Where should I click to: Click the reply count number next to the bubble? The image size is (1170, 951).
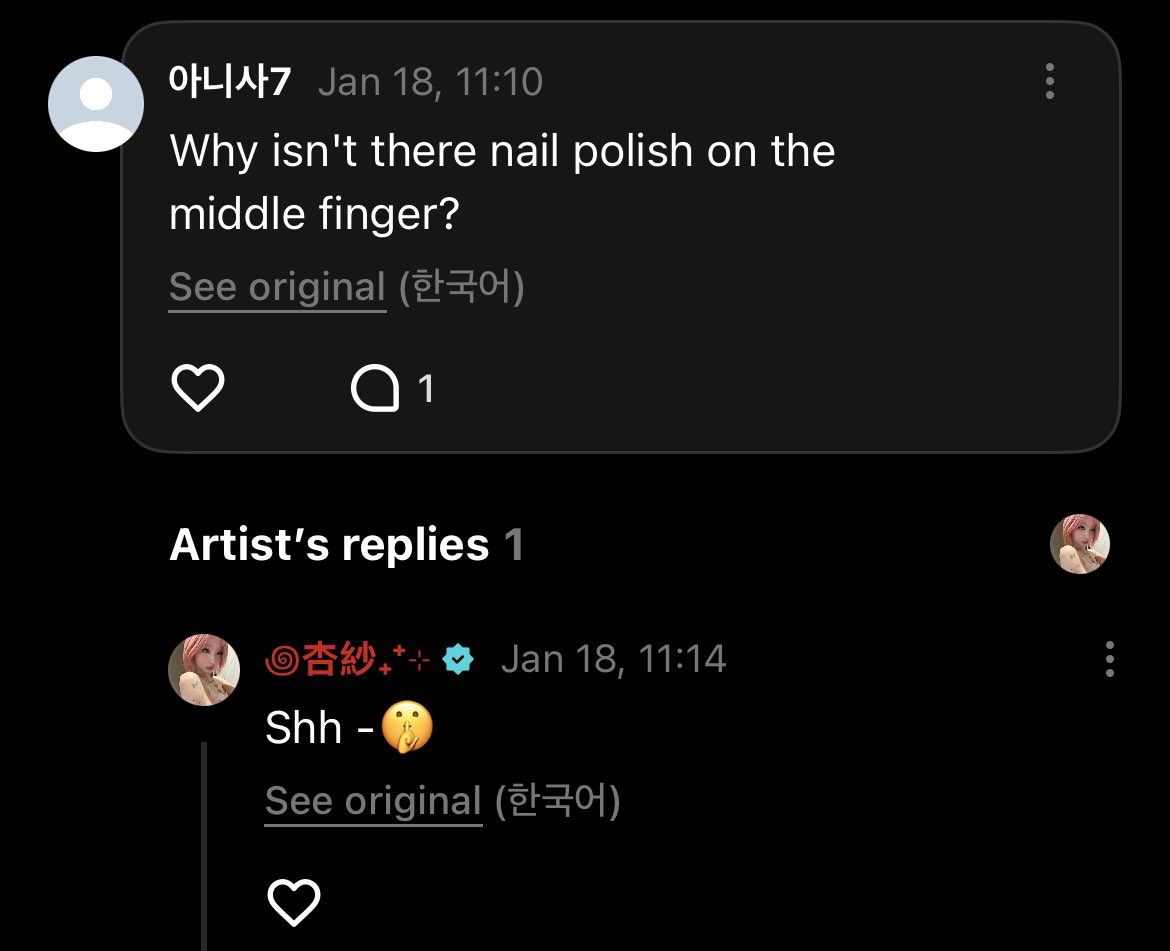(x=426, y=389)
